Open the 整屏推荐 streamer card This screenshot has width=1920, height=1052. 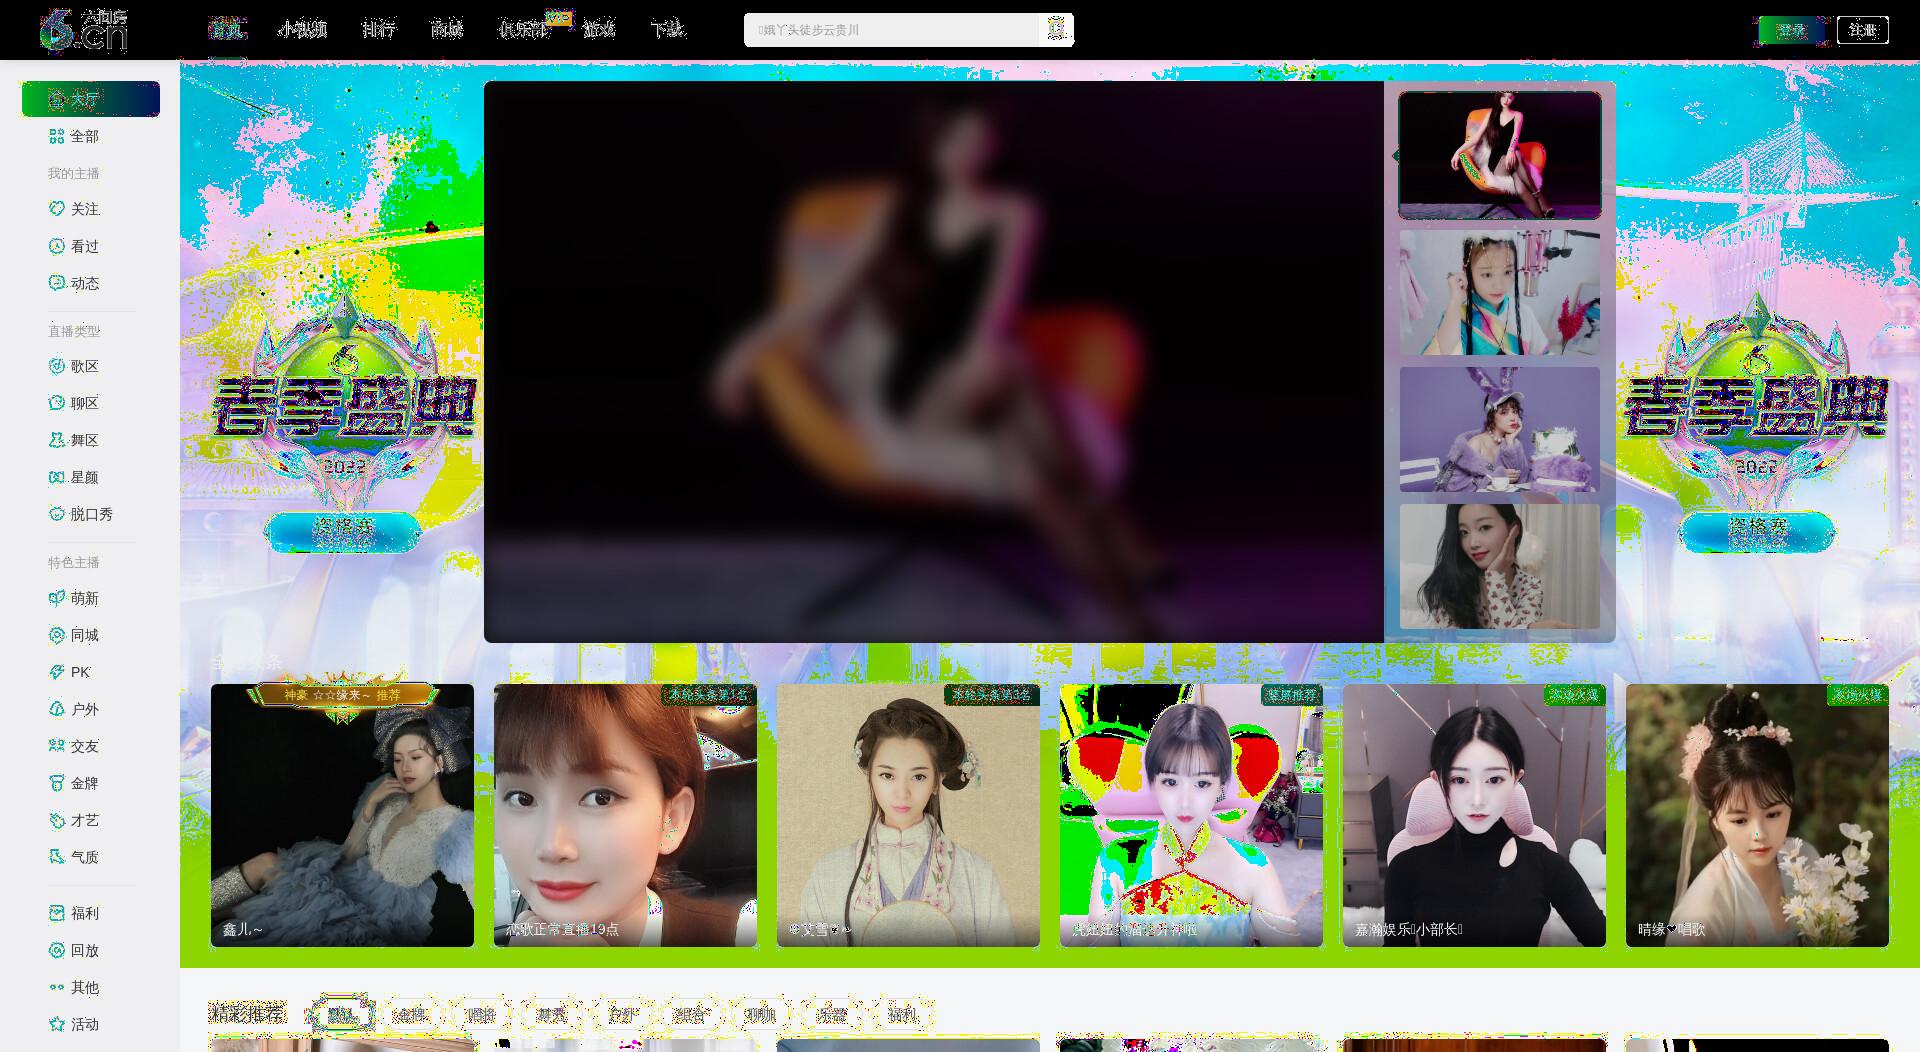coord(1191,815)
